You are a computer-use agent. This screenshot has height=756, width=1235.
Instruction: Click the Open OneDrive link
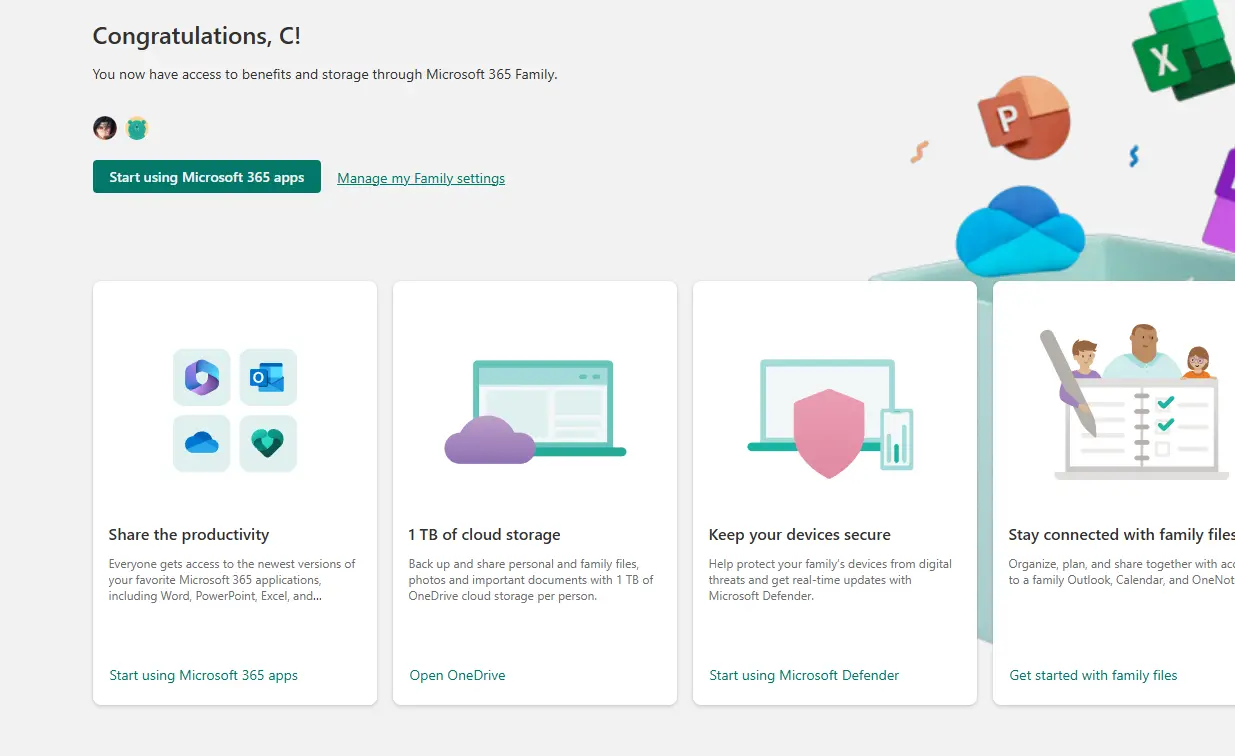point(457,675)
